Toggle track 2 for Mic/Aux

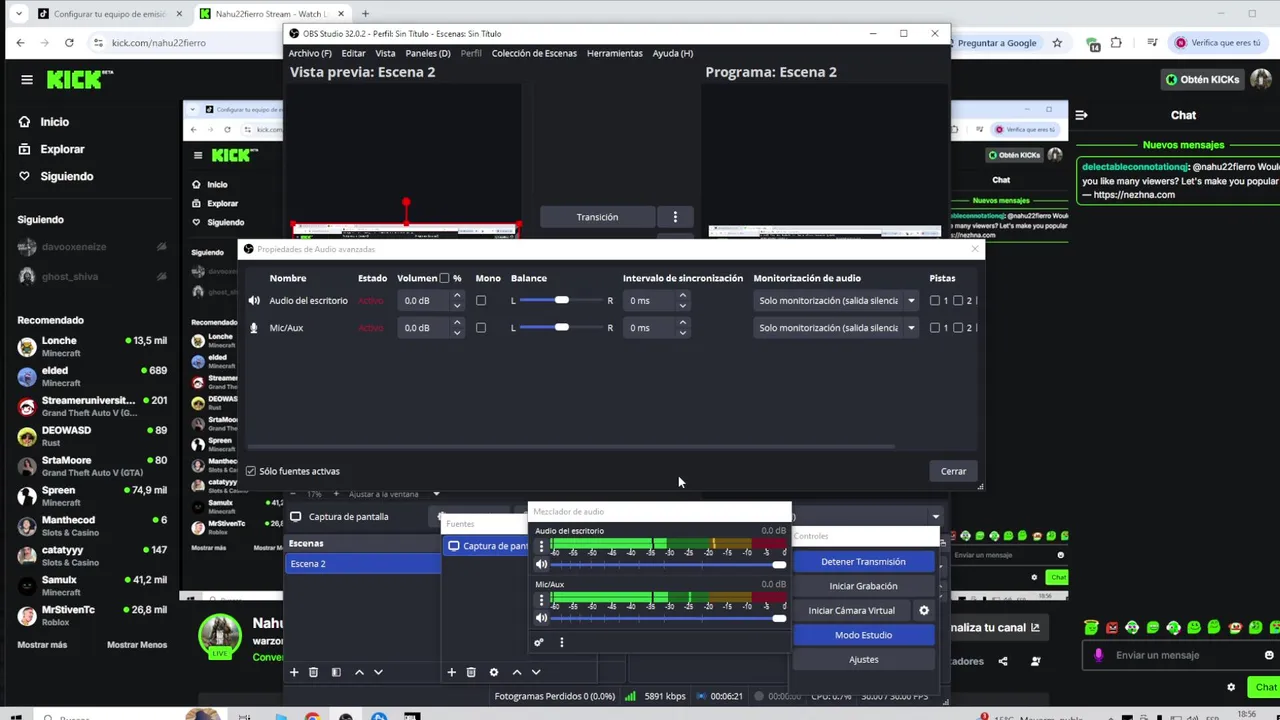958,328
